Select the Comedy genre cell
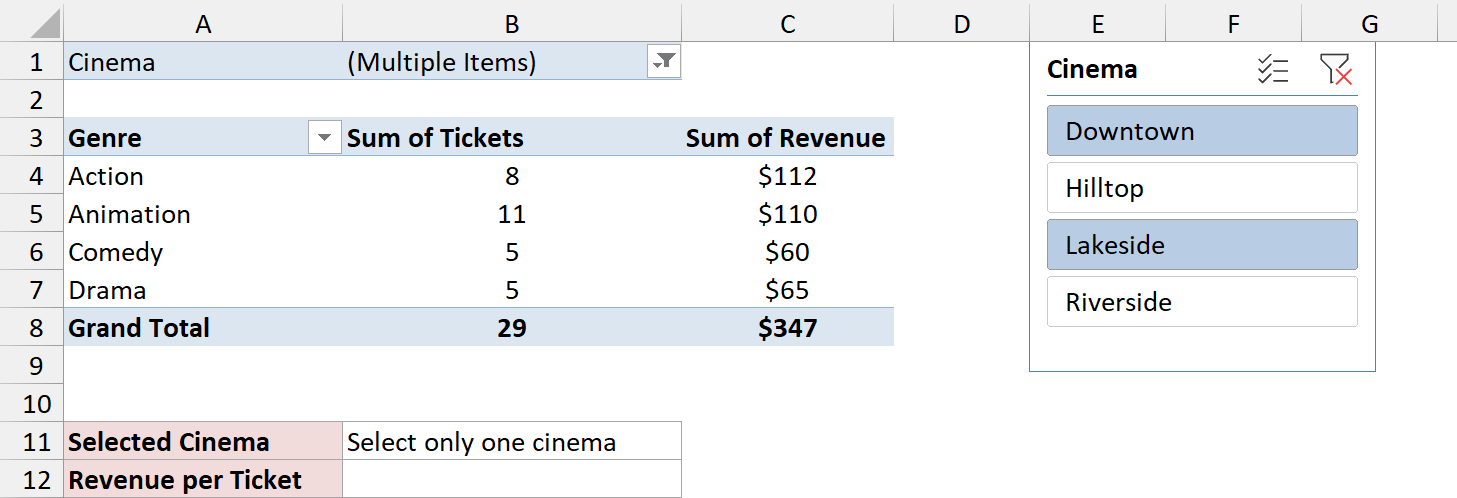Image resolution: width=1457 pixels, height=498 pixels. pos(203,252)
